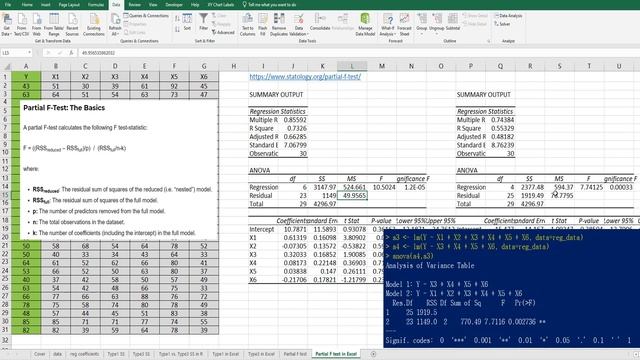
Task: Click the Insert Function fx button
Action: coord(71,53)
